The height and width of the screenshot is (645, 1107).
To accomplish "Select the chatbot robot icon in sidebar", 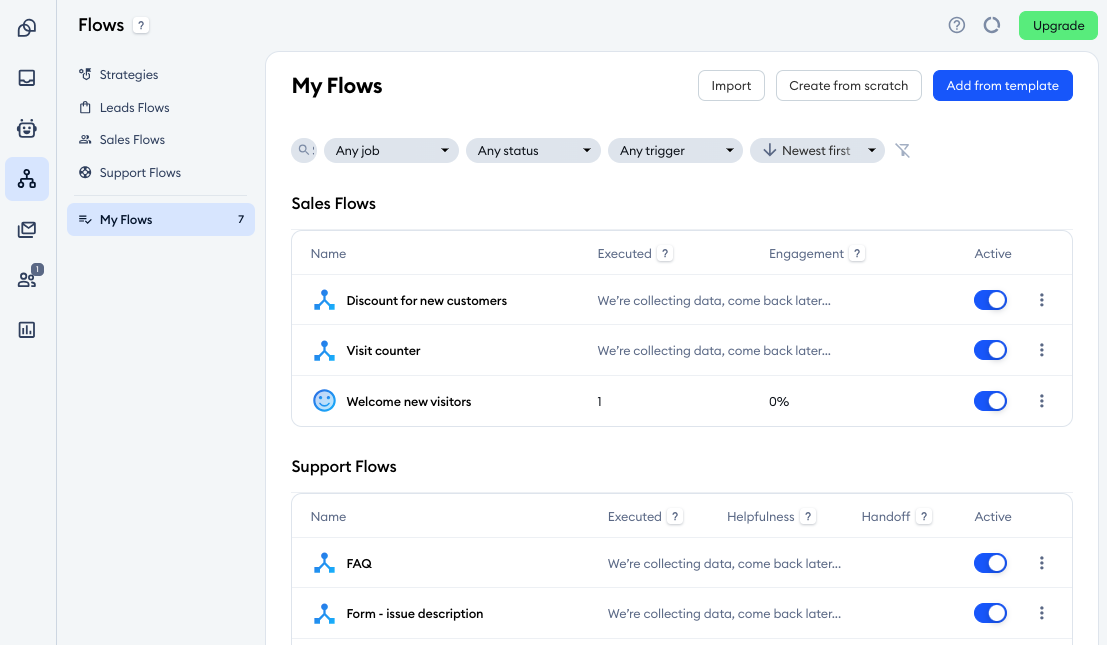I will 27,128.
